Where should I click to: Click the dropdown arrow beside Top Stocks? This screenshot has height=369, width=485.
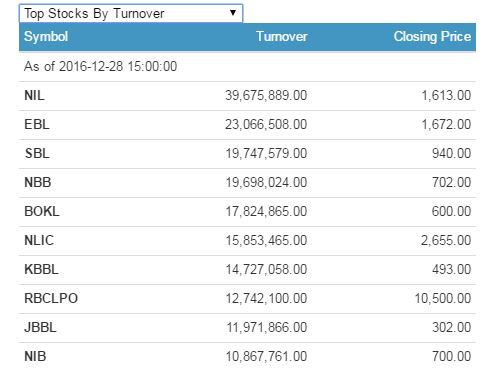233,13
